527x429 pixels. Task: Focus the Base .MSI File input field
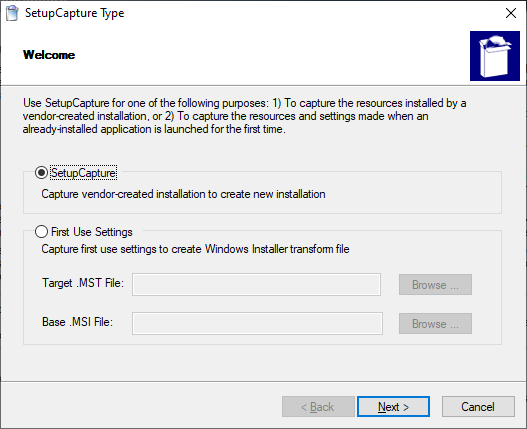tap(257, 323)
